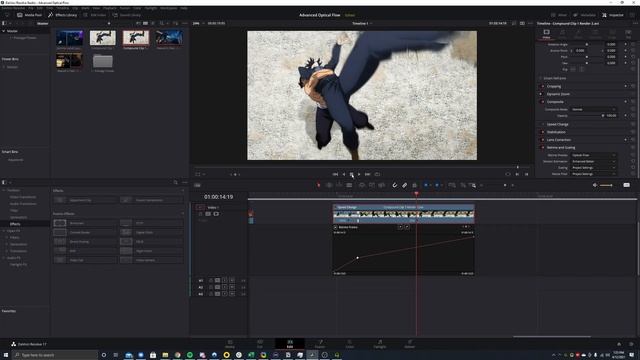This screenshot has width=640, height=360.
Task: Play the timeline in reverse
Action: click(x=344, y=174)
